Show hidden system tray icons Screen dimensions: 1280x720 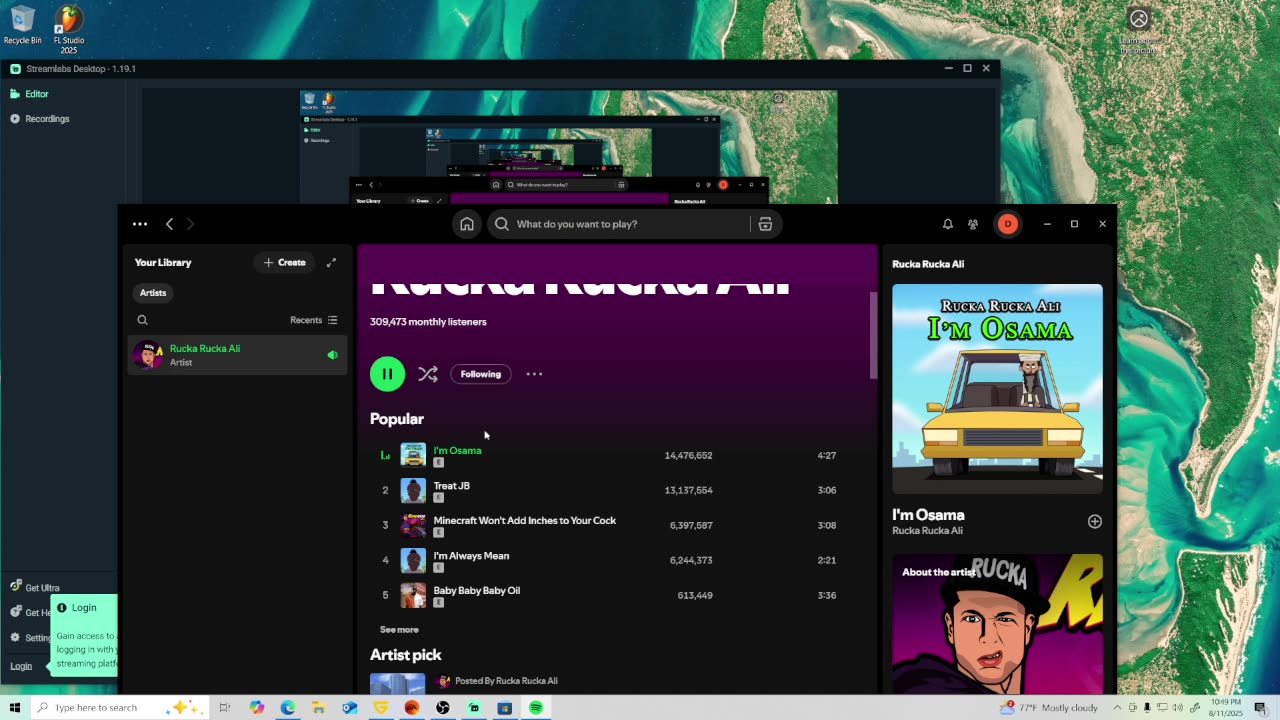1117,708
